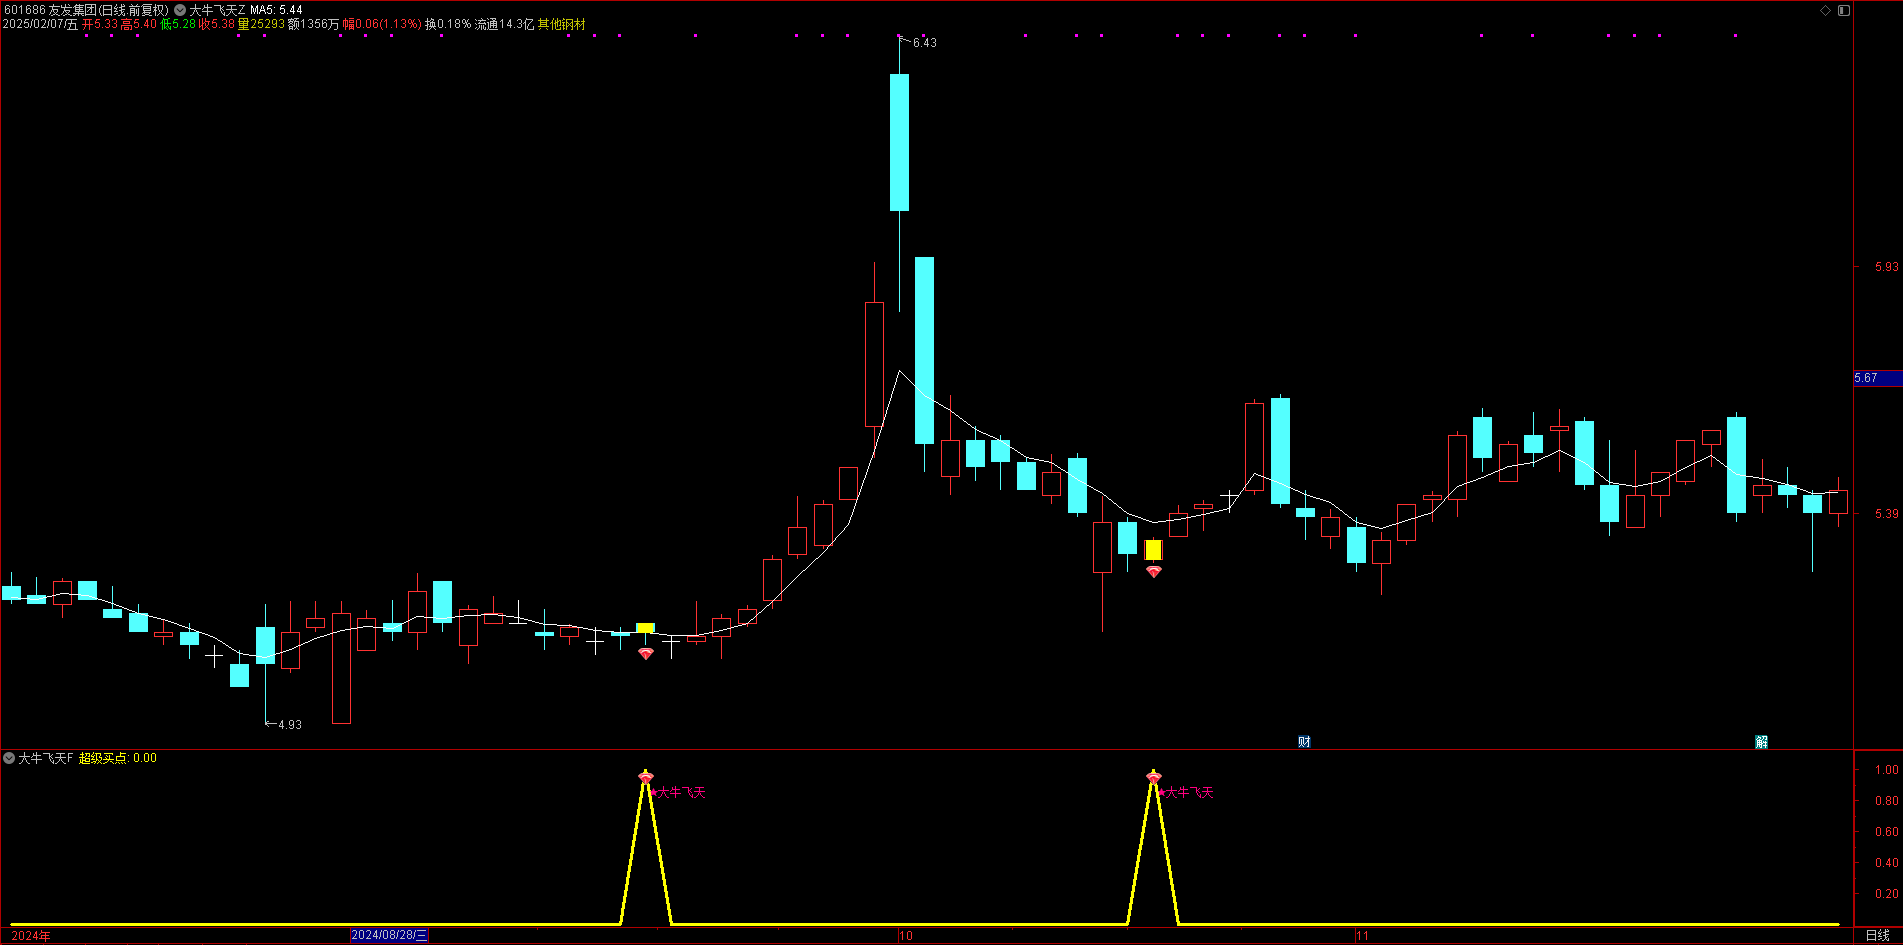Click the second gem icon atop the indicator peak
Viewport: 1903px width, 945px height.
pos(1154,776)
